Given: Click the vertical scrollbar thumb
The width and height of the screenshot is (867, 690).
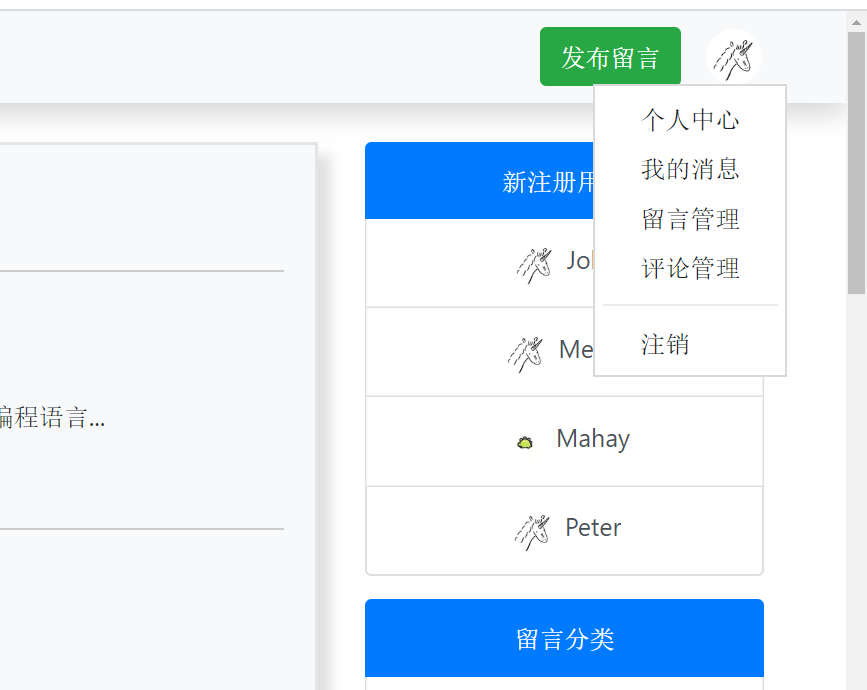Looking at the screenshot, I should click(856, 160).
